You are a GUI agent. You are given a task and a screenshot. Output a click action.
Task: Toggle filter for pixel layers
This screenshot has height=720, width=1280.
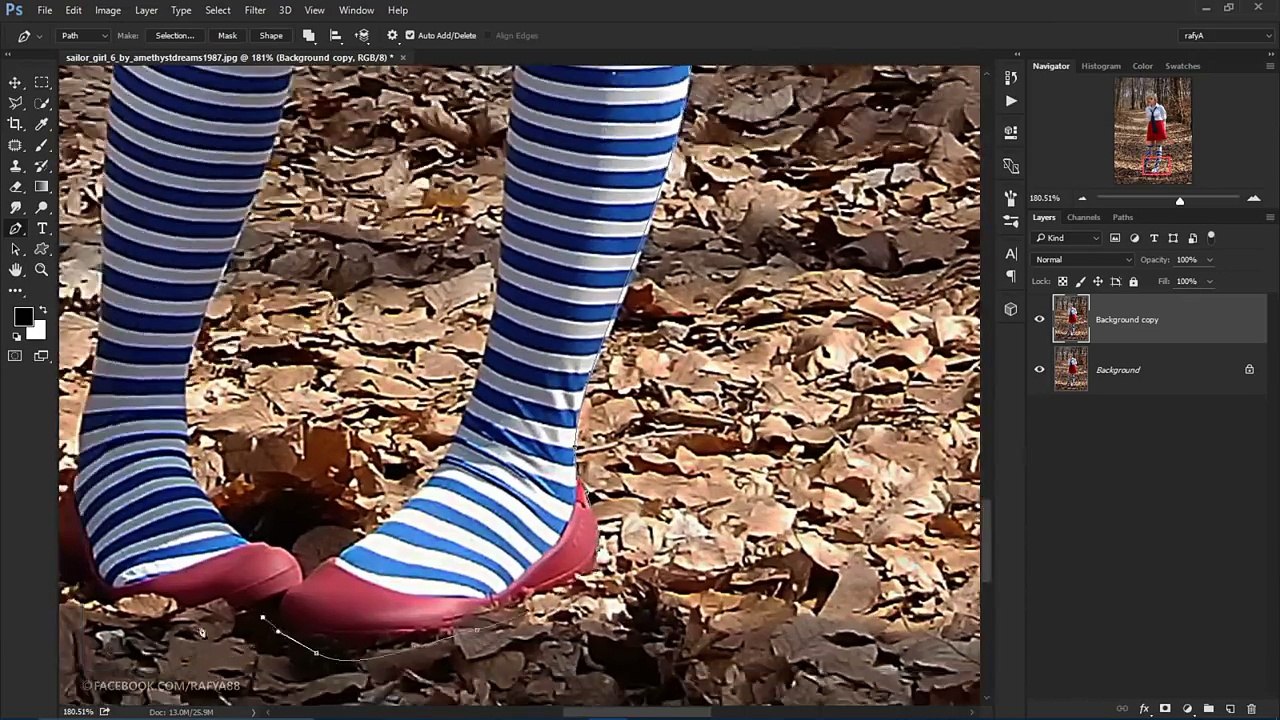[1115, 238]
